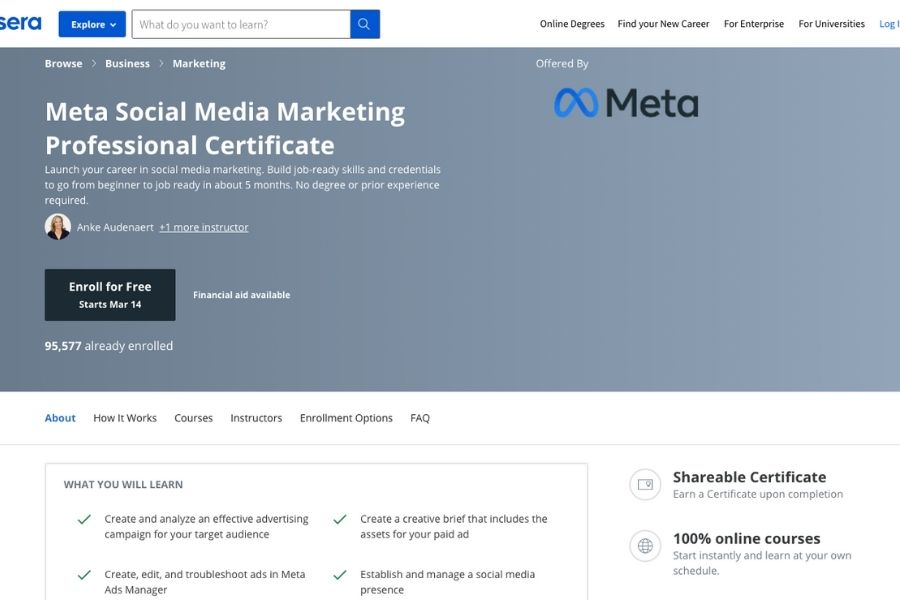Image resolution: width=900 pixels, height=600 pixels.
Task: Click the 'Offered By' label
Action: (x=562, y=64)
